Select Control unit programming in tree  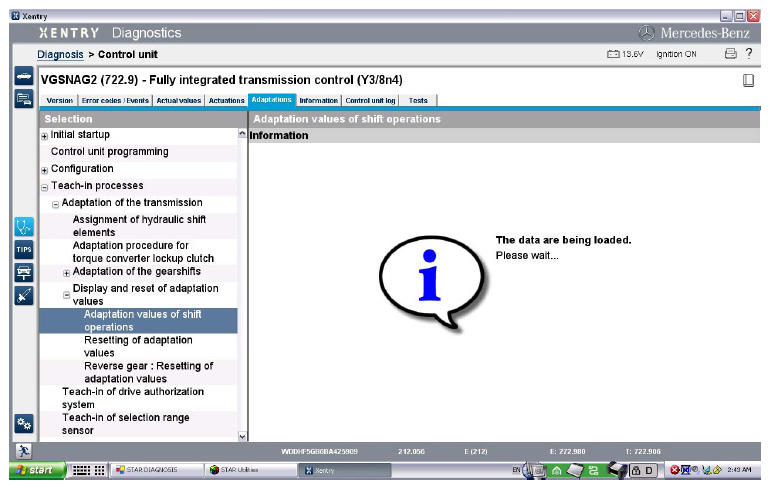[x=109, y=152]
